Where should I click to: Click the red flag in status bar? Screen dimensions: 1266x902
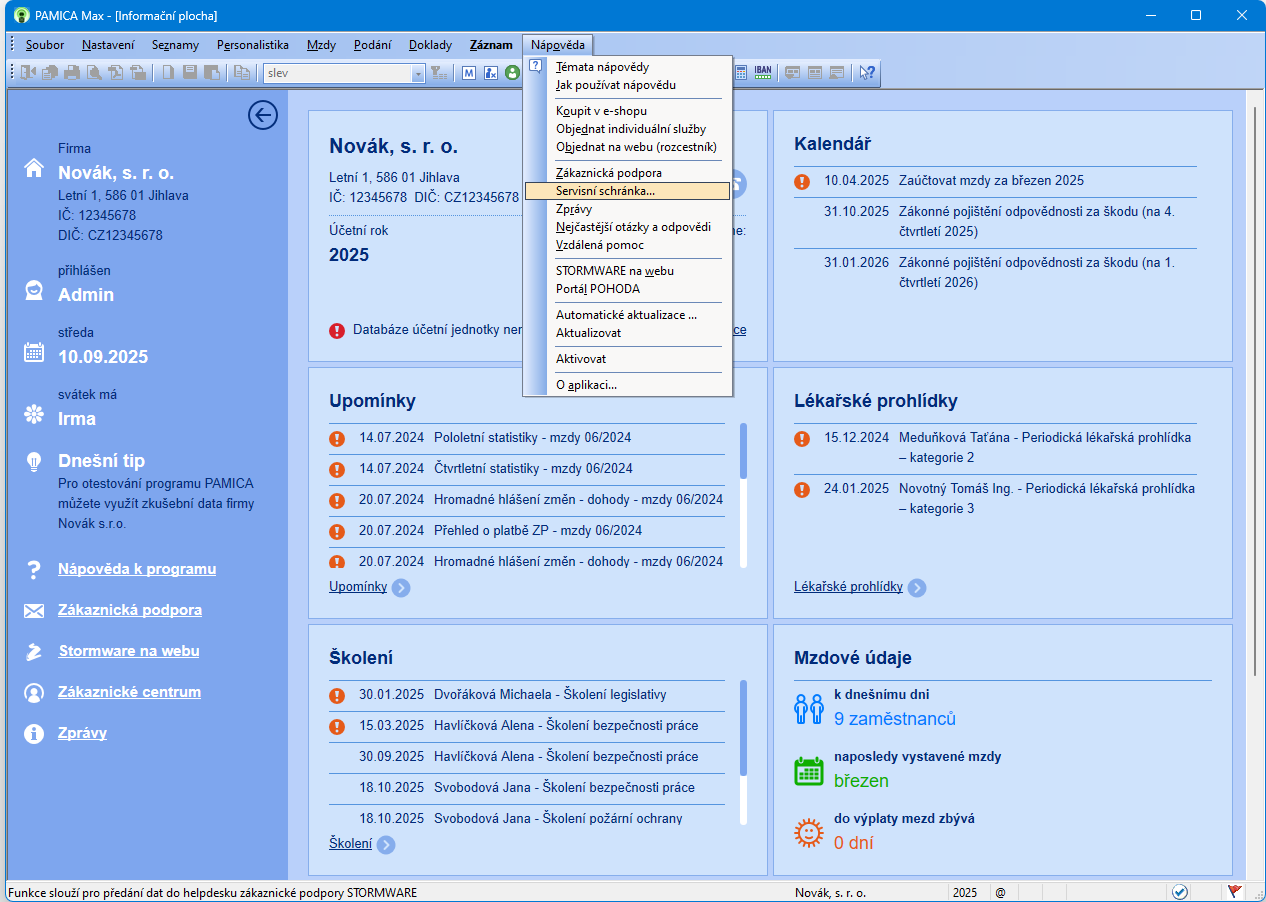coord(1235,892)
